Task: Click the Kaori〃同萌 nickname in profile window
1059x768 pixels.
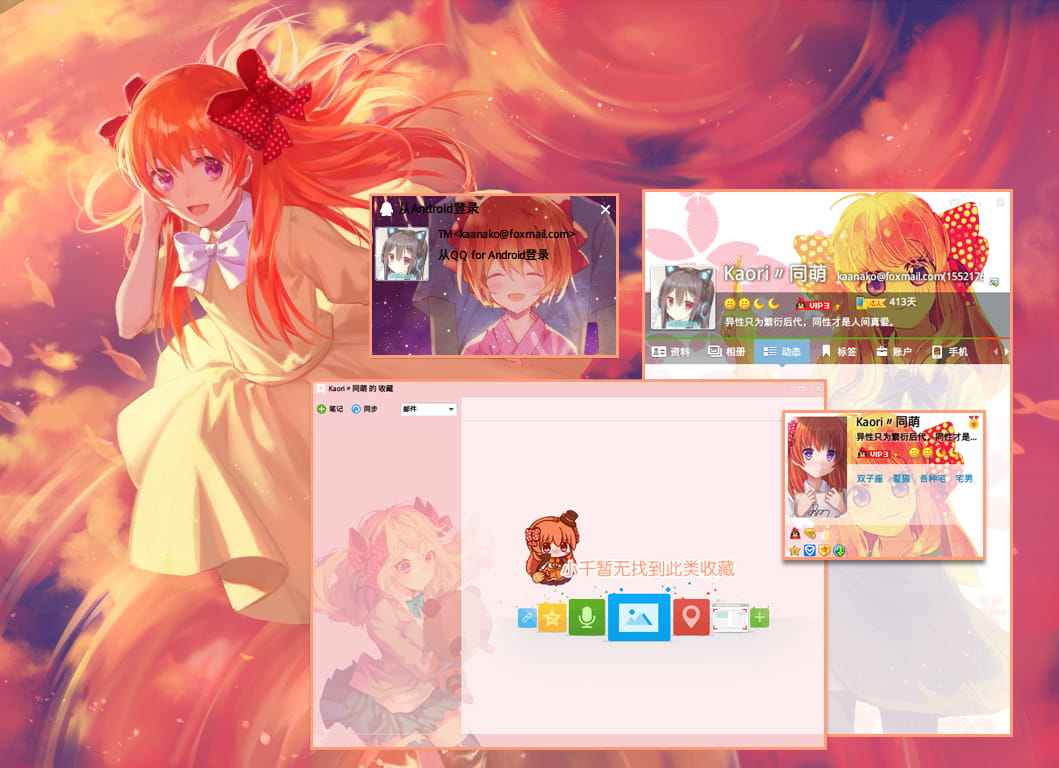Action: click(775, 274)
